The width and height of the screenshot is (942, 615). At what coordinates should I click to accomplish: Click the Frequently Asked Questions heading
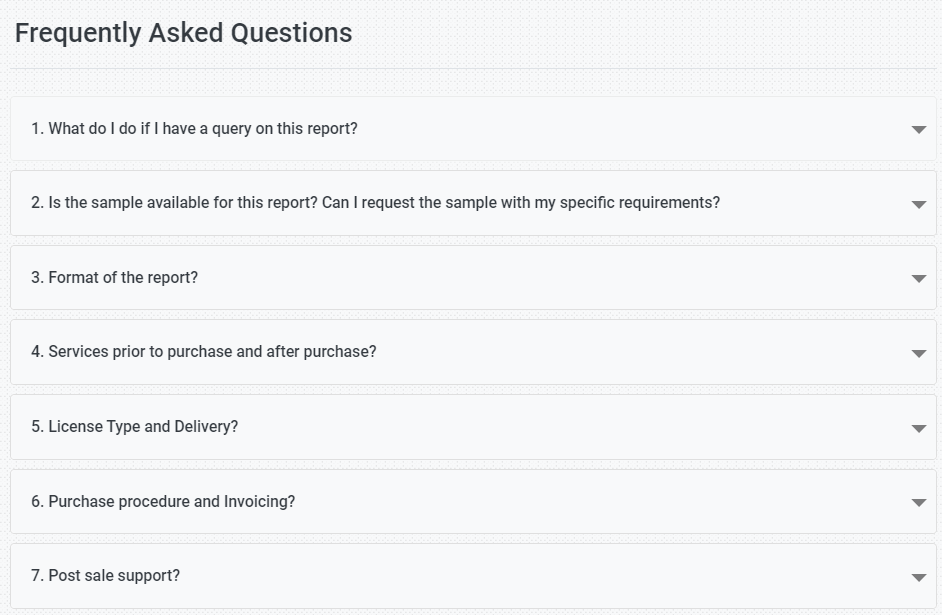183,33
